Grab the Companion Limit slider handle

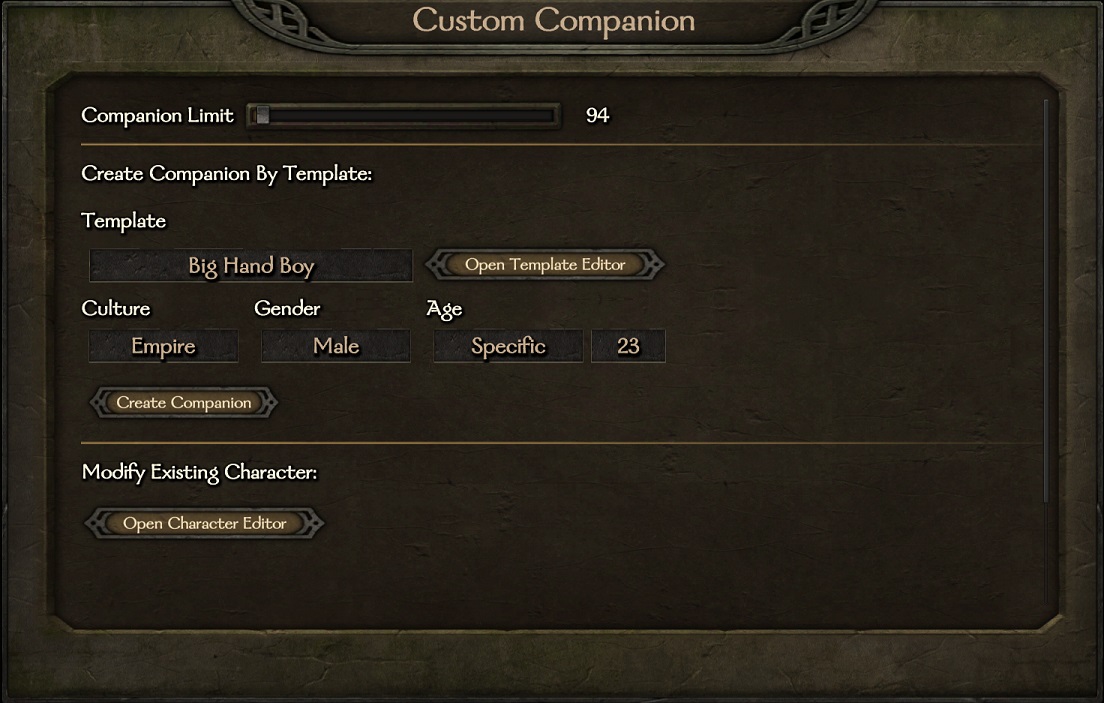point(262,116)
